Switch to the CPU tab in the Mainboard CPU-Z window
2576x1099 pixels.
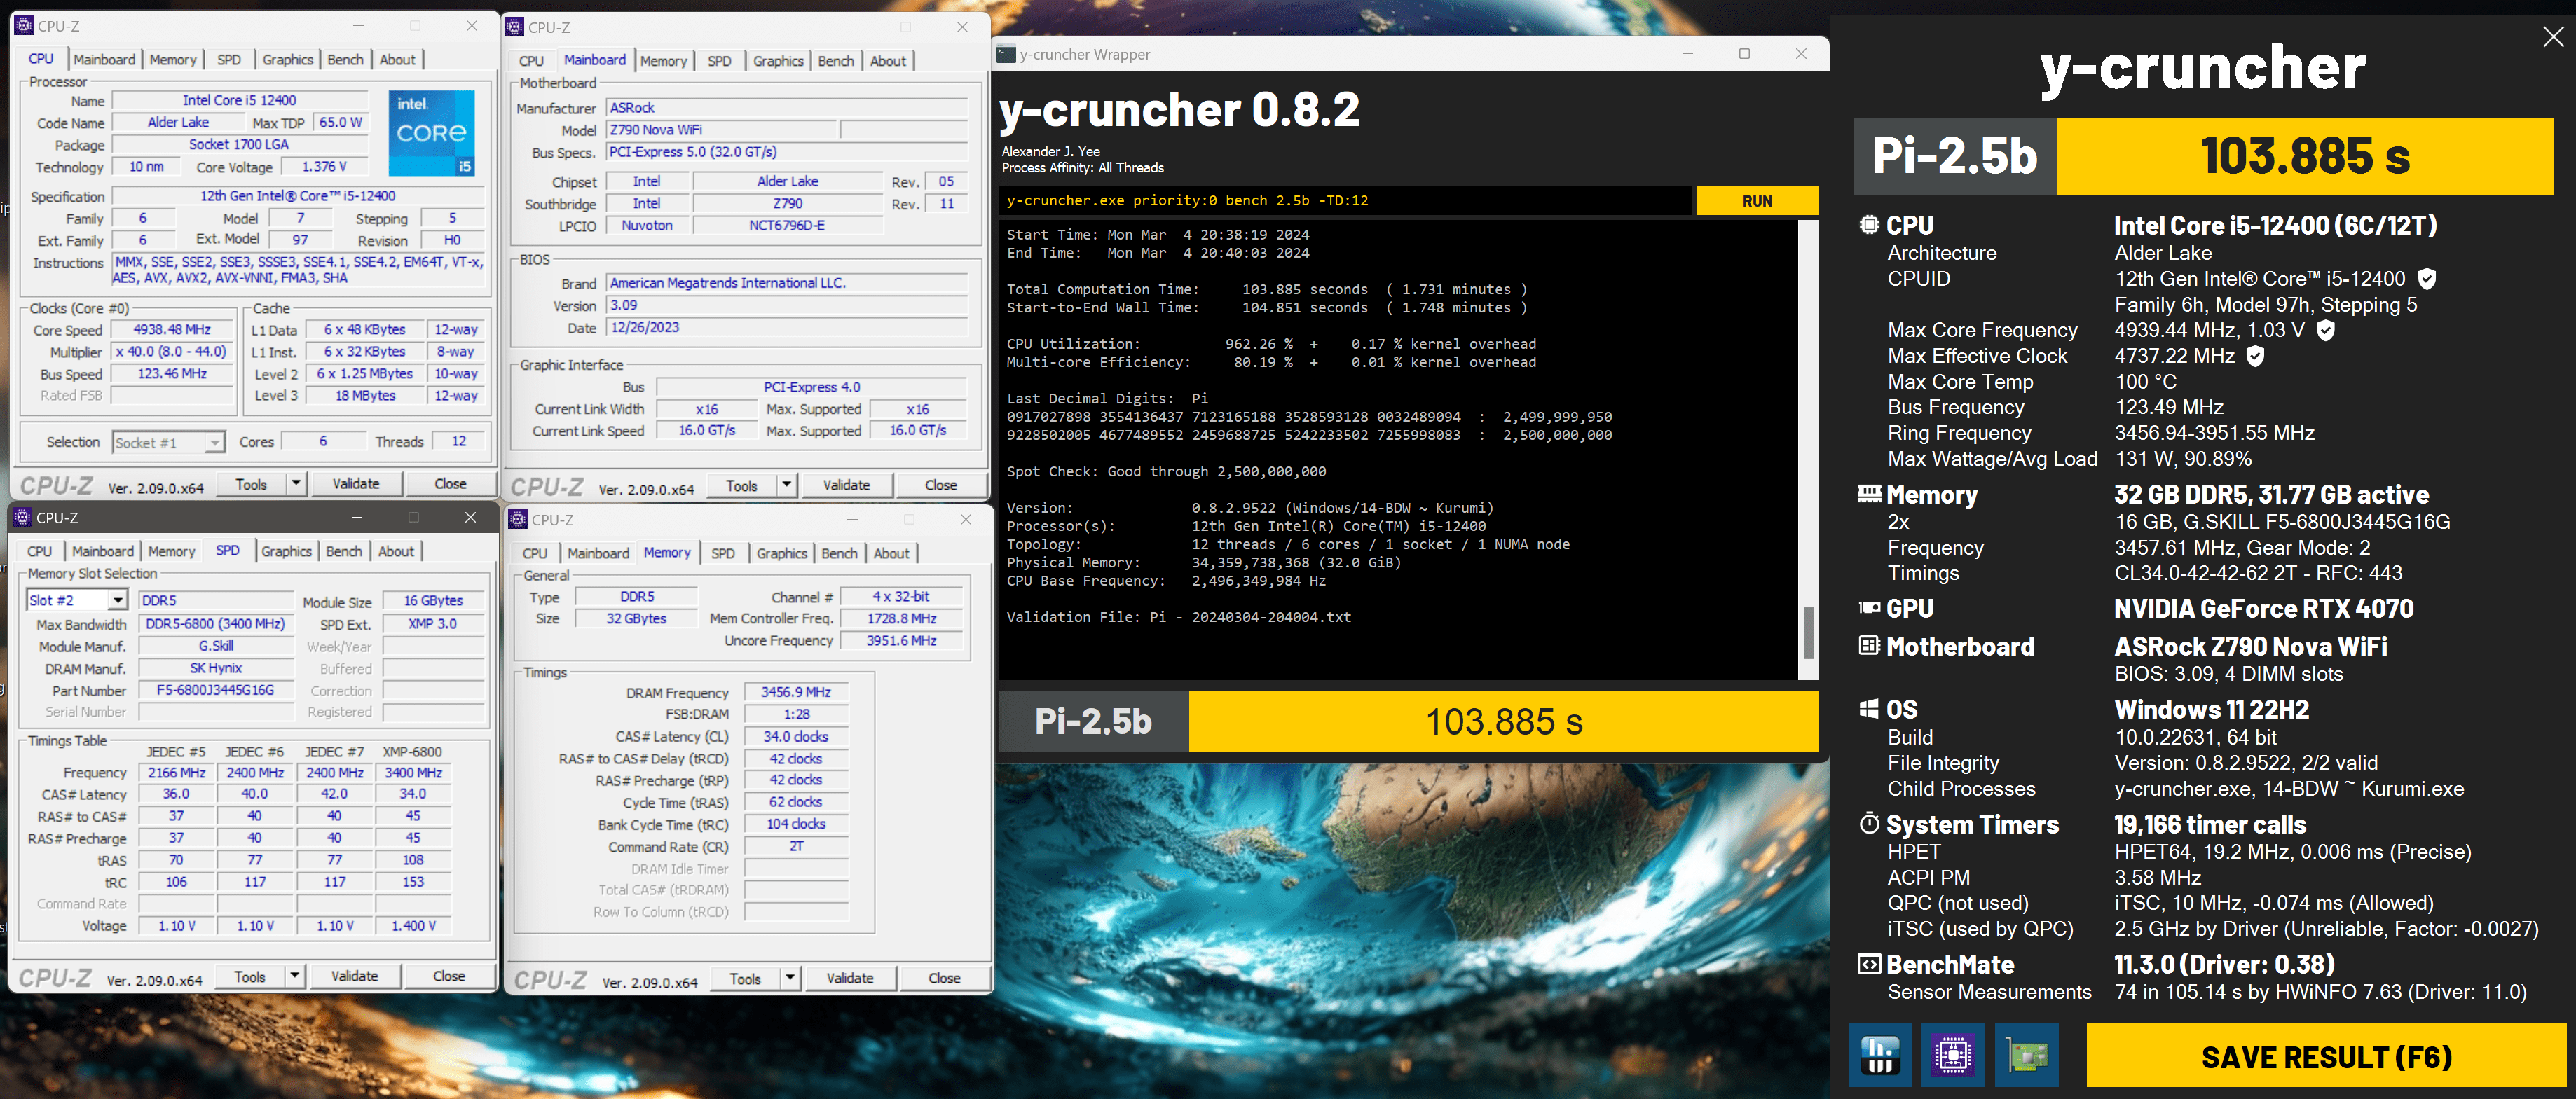531,61
